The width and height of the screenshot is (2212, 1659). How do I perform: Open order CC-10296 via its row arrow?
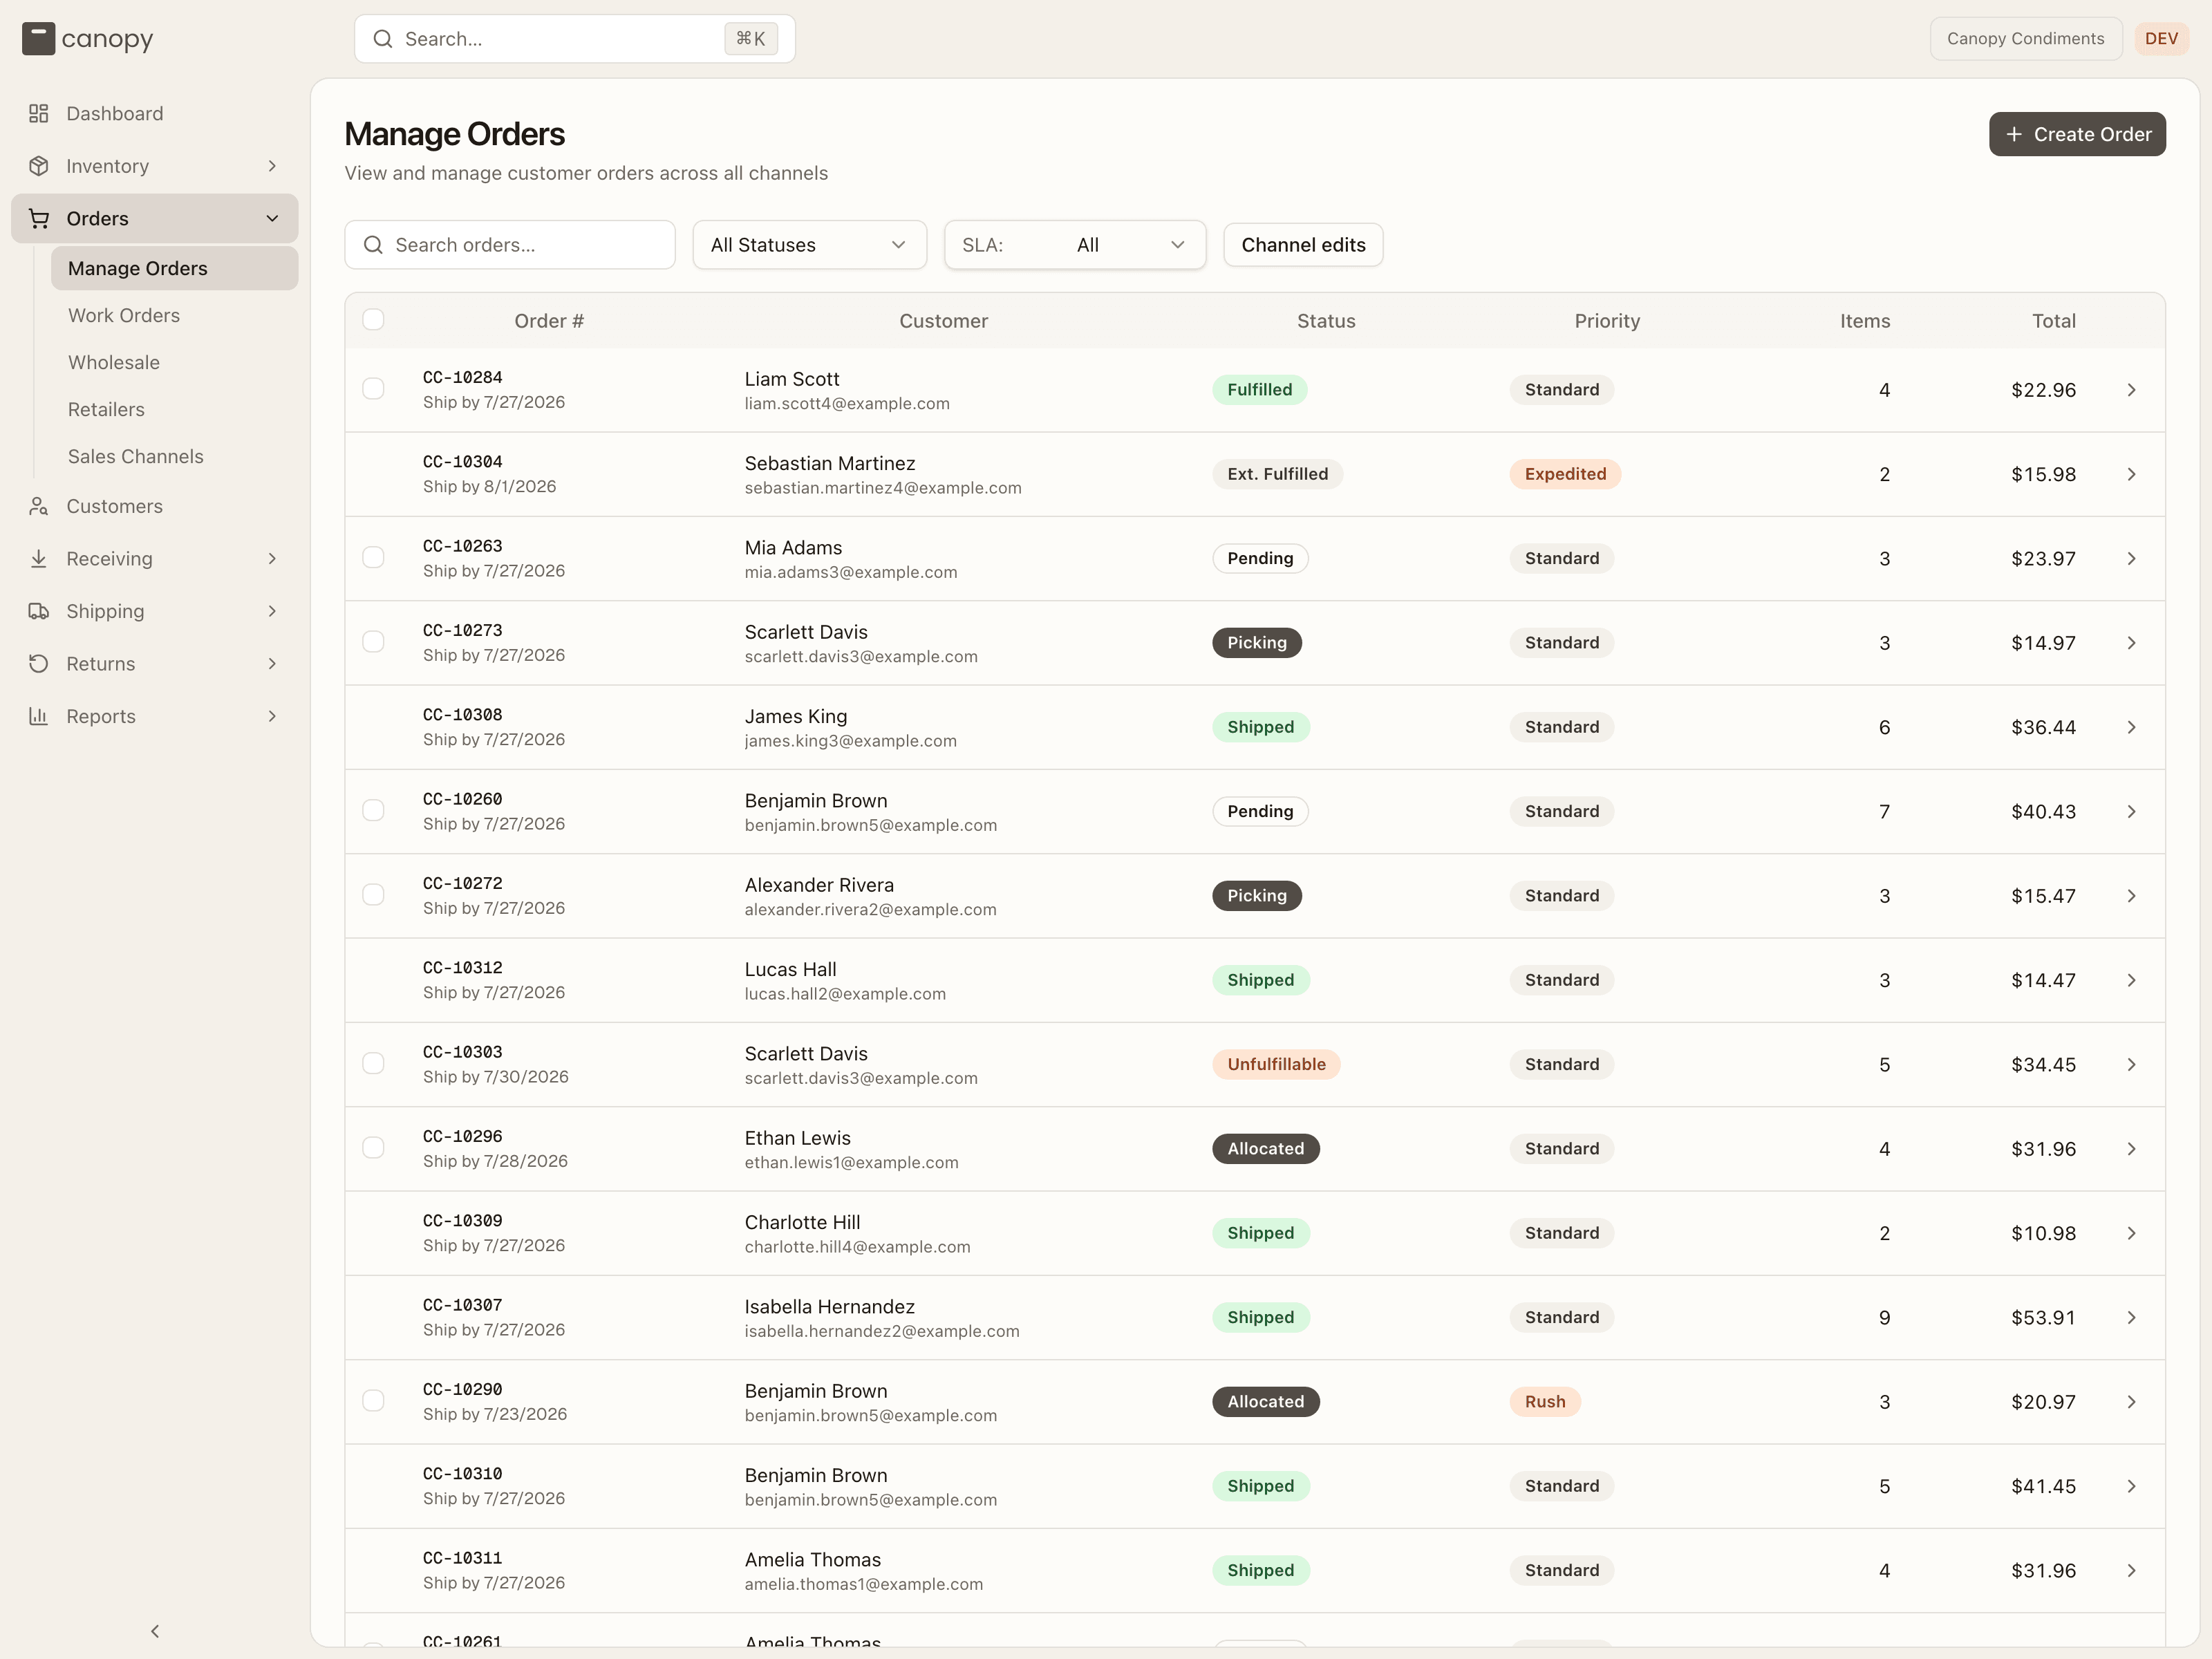click(2132, 1149)
